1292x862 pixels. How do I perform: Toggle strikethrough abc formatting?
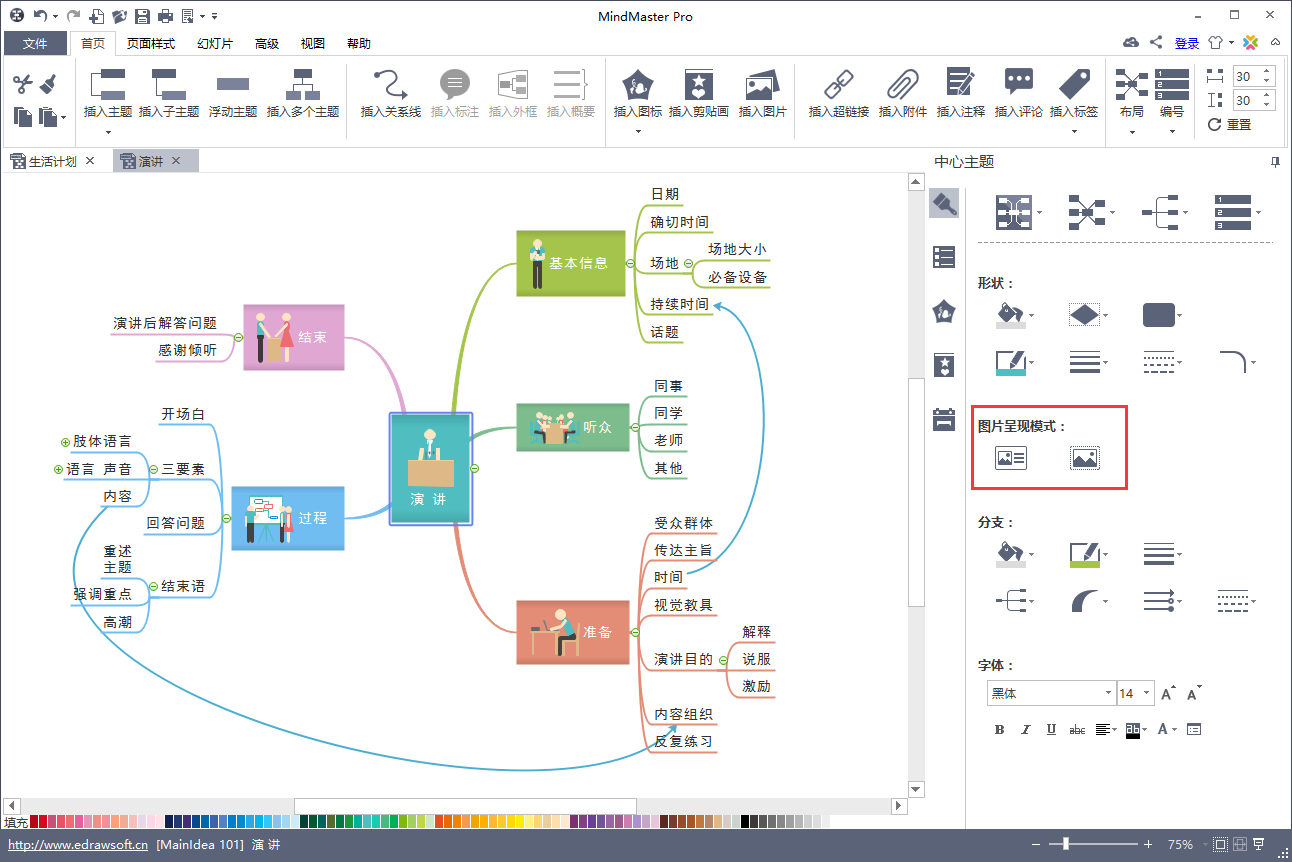click(x=1077, y=730)
